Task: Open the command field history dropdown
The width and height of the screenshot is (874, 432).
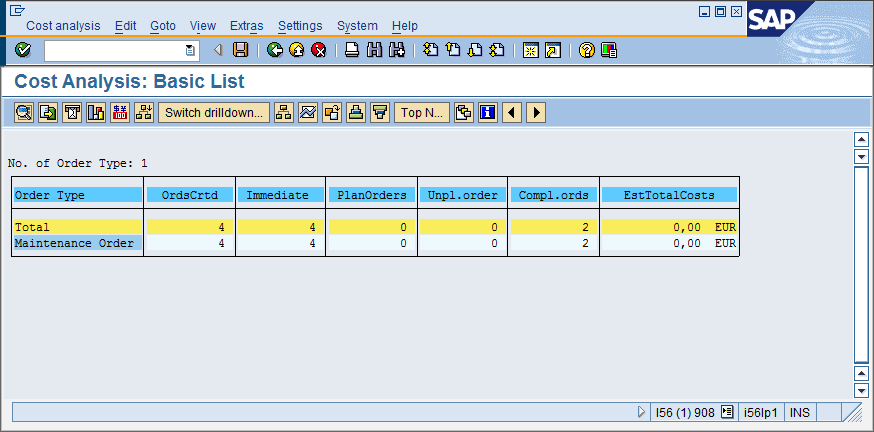Action: click(x=190, y=51)
